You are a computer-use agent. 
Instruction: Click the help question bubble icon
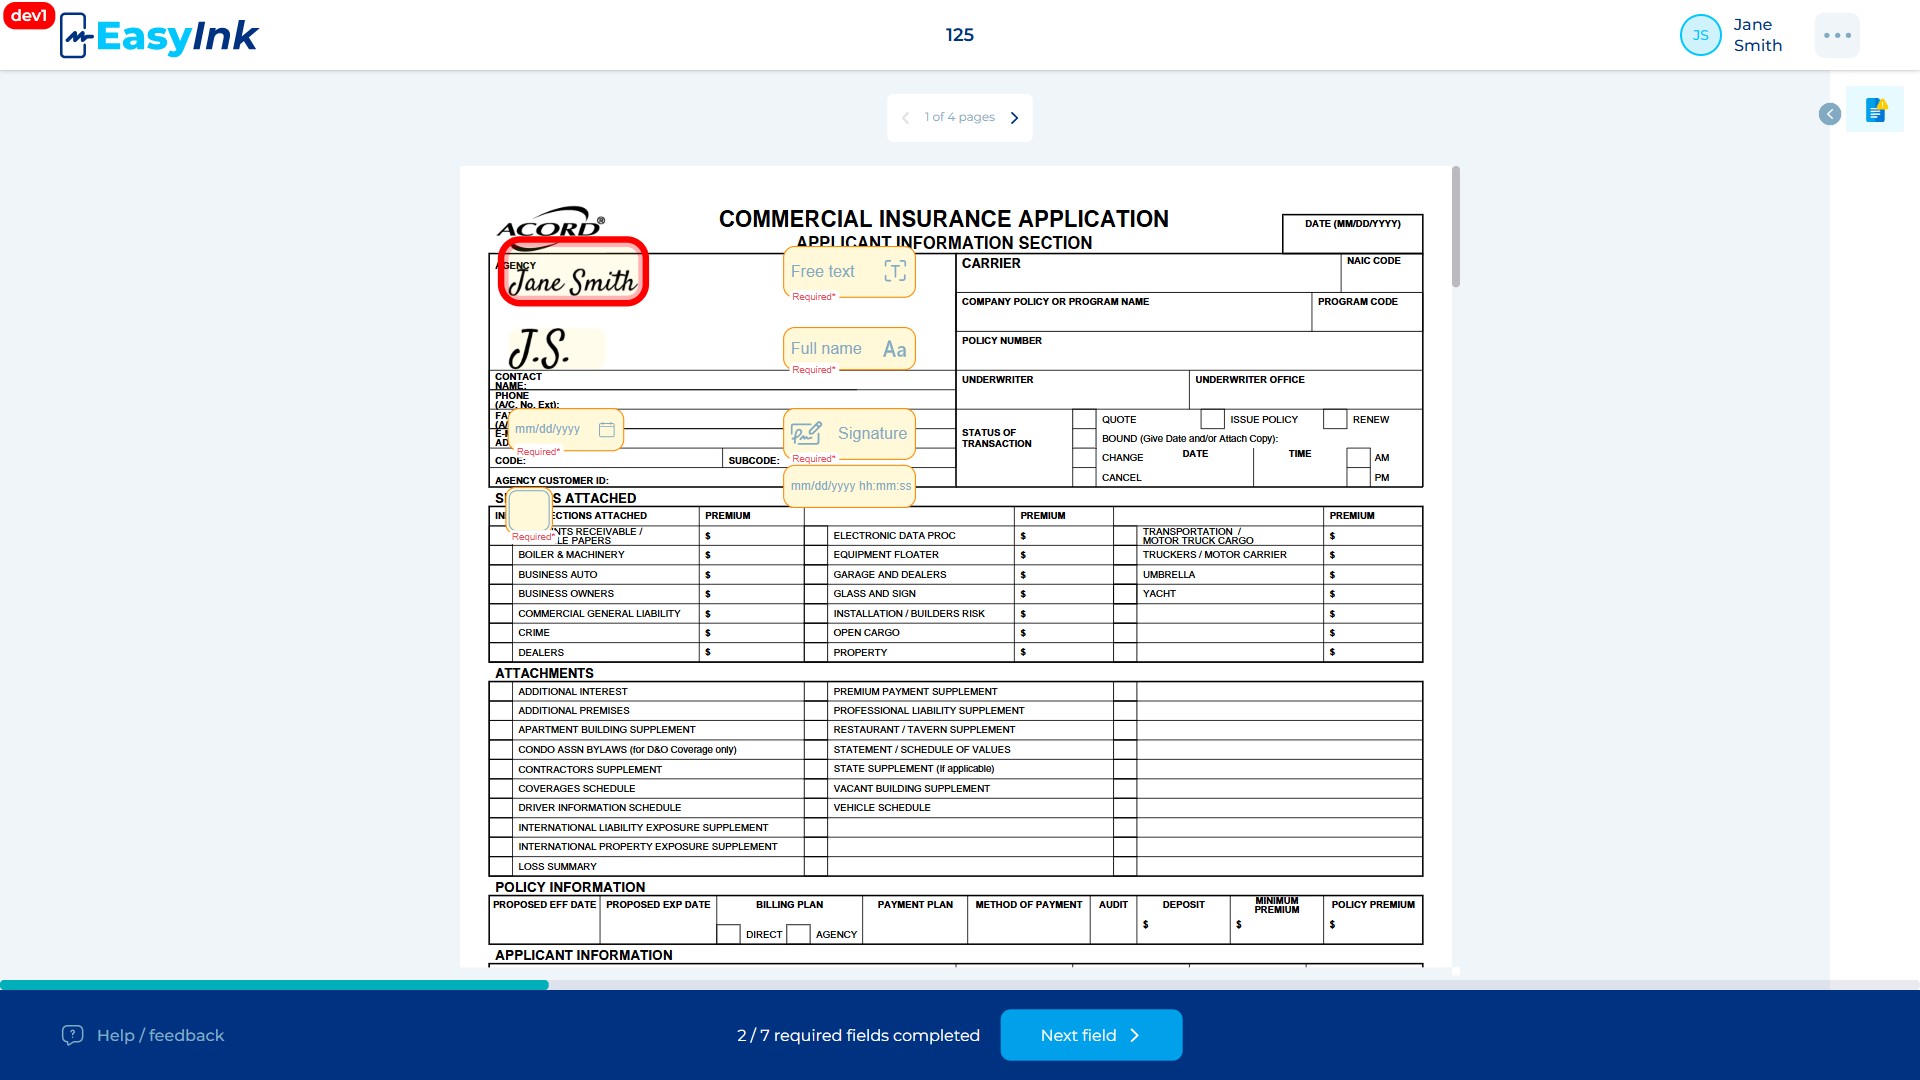pyautogui.click(x=72, y=1035)
